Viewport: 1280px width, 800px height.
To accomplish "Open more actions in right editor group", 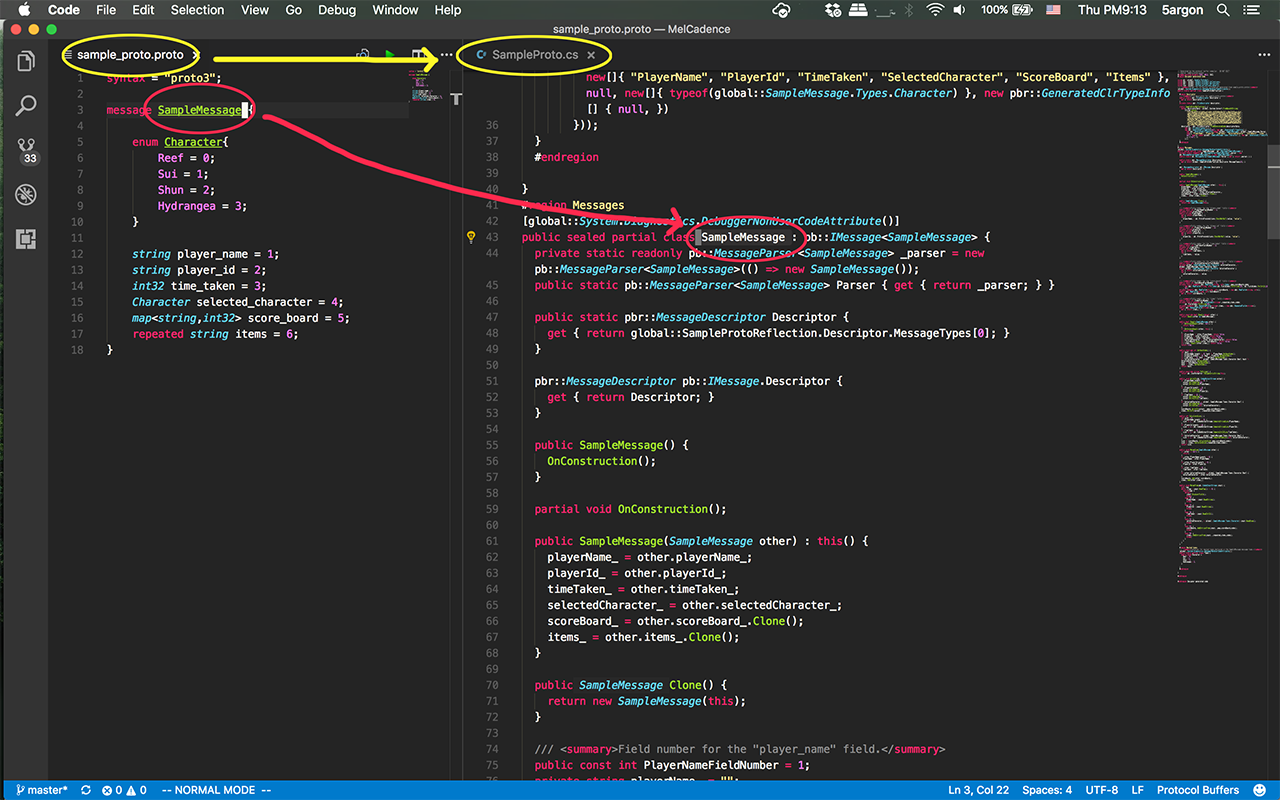I will (x=1264, y=55).
